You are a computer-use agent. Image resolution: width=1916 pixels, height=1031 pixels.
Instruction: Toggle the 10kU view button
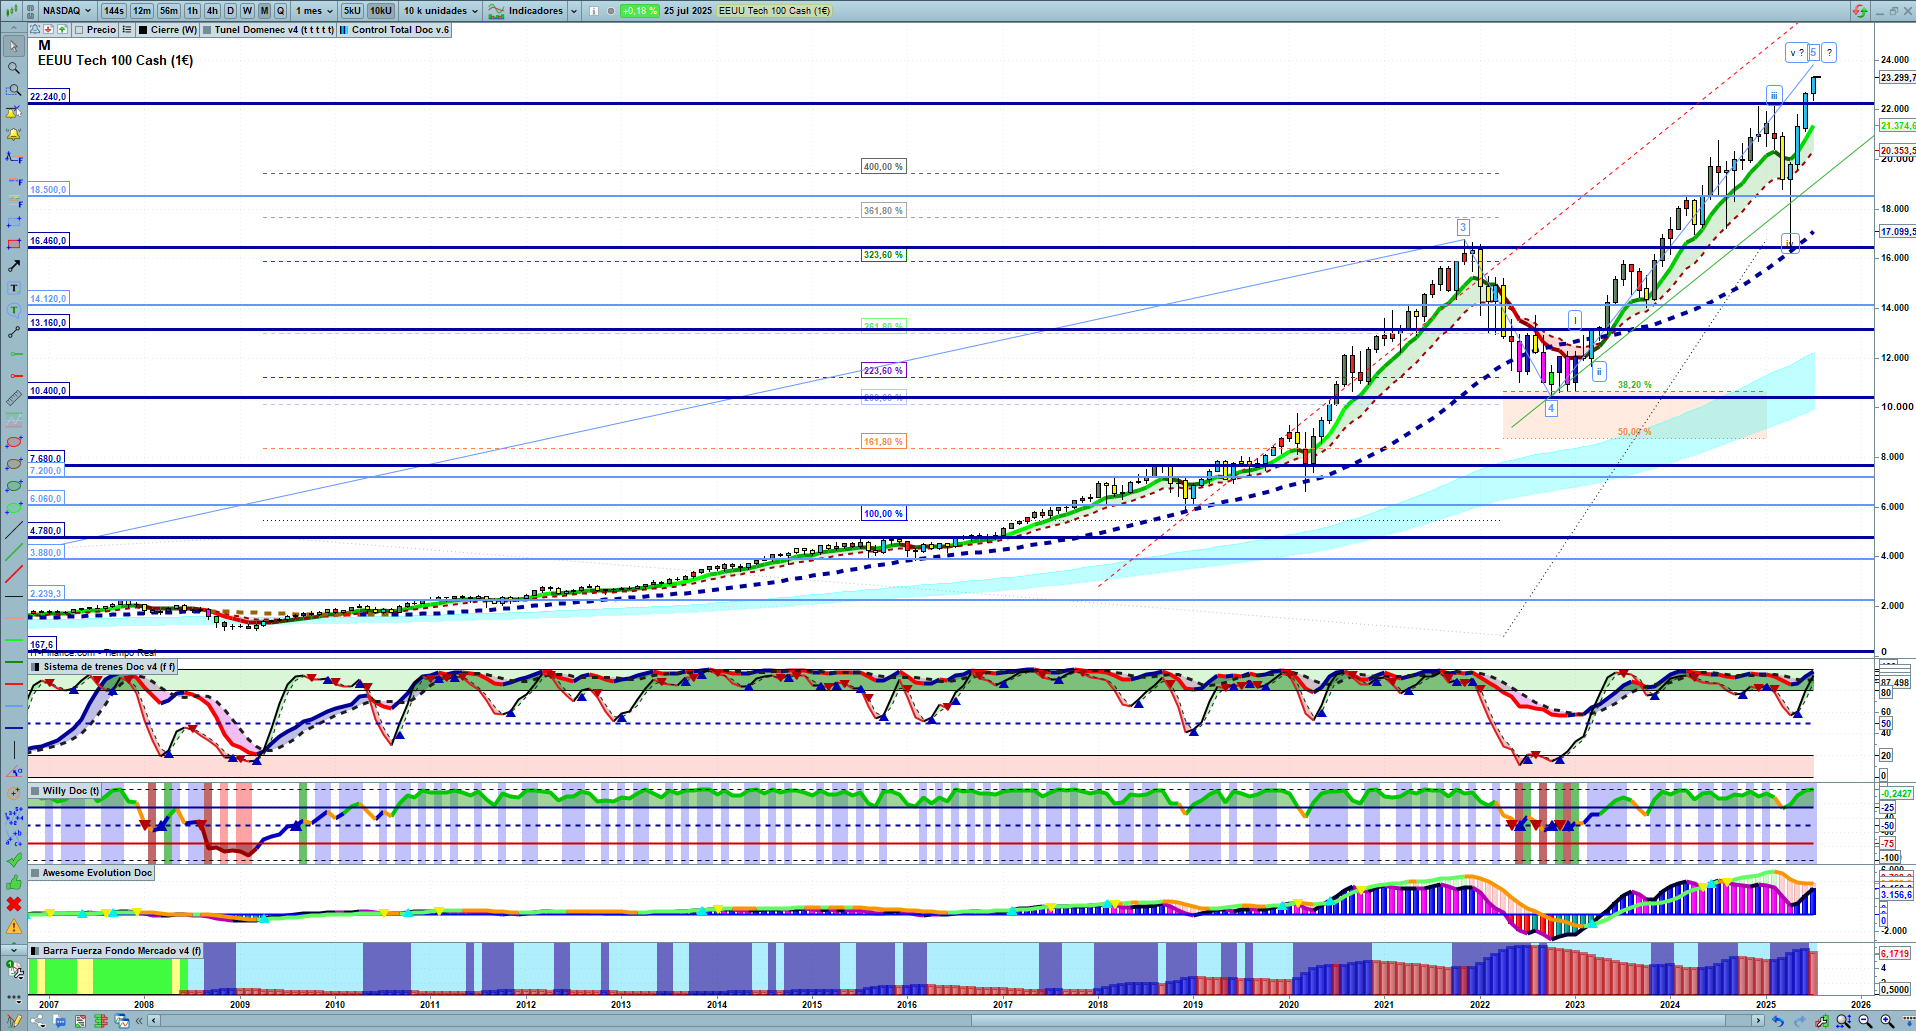[381, 11]
